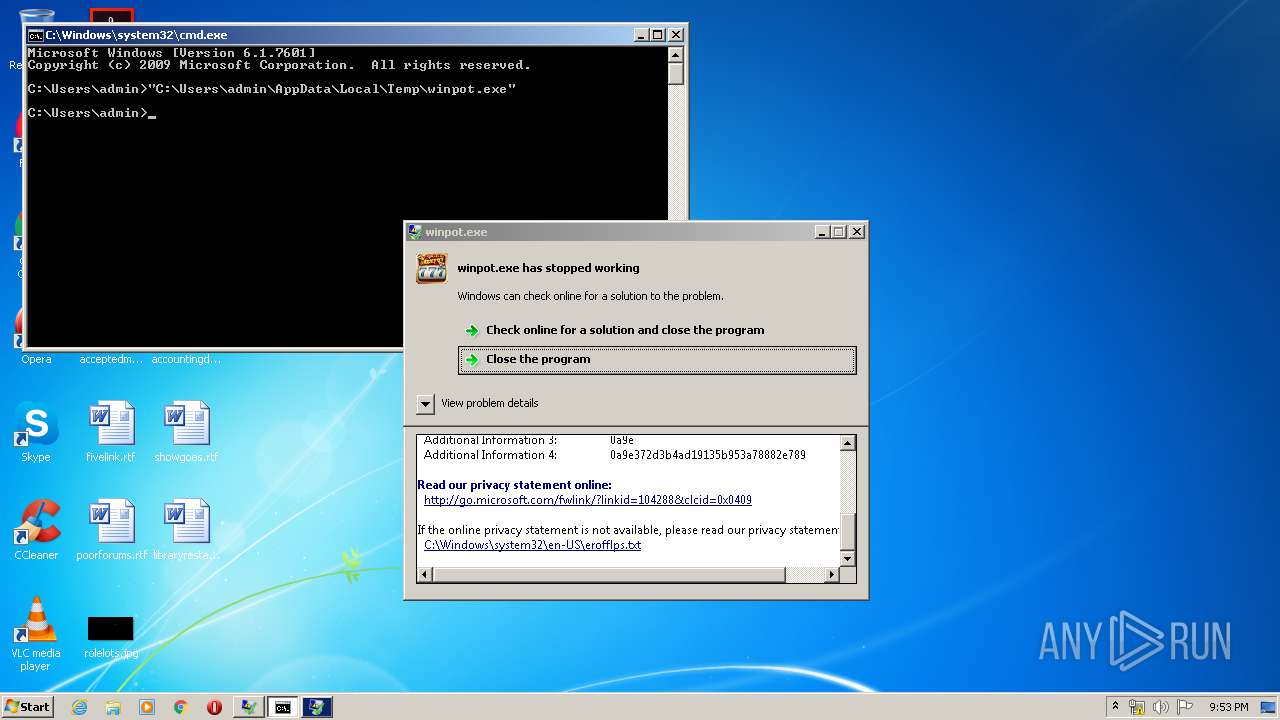Switch to the winpot.exe taskbar button
This screenshot has width=1280, height=720.
tap(317, 707)
